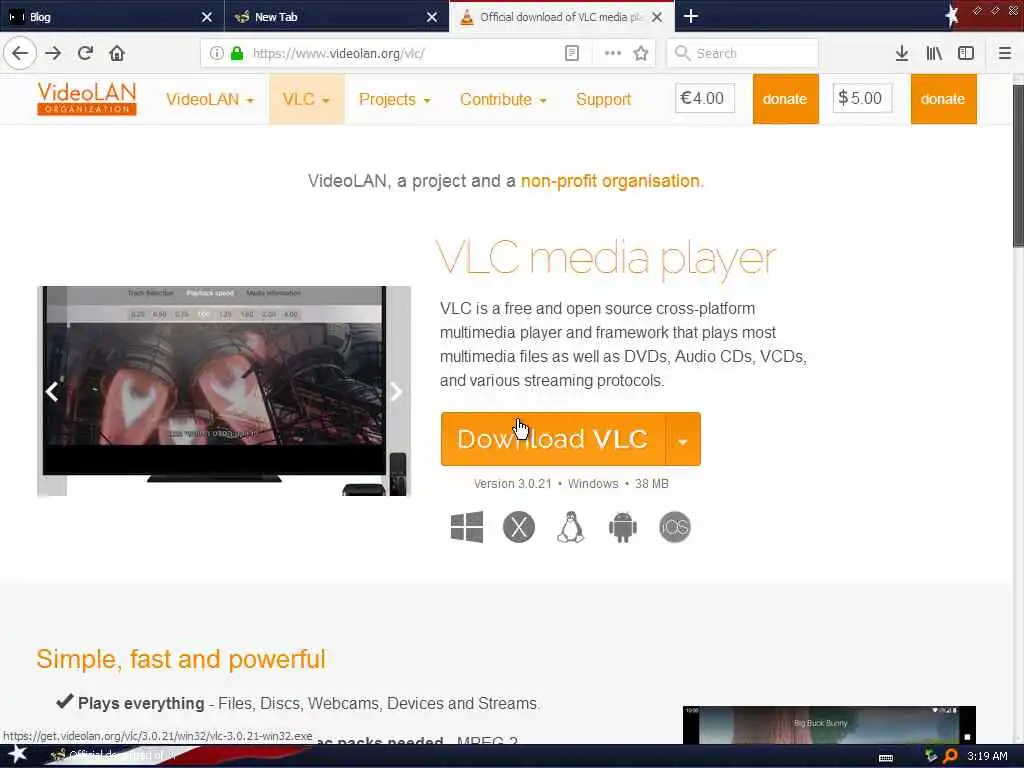
Task: Expand the Contribute navigation dropdown
Action: tap(503, 99)
